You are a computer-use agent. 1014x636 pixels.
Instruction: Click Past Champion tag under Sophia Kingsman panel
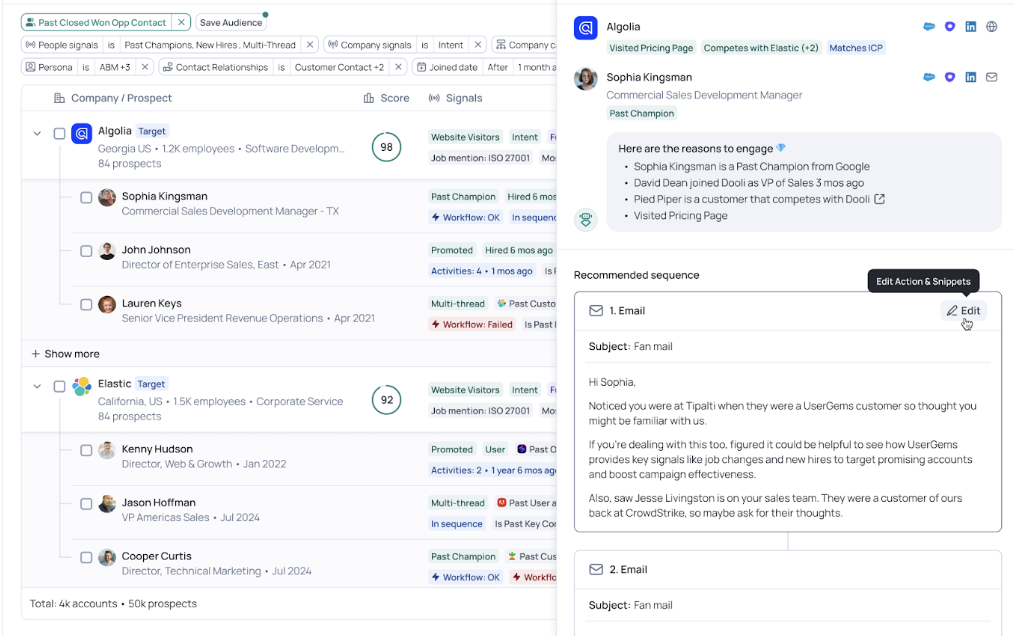coord(642,113)
